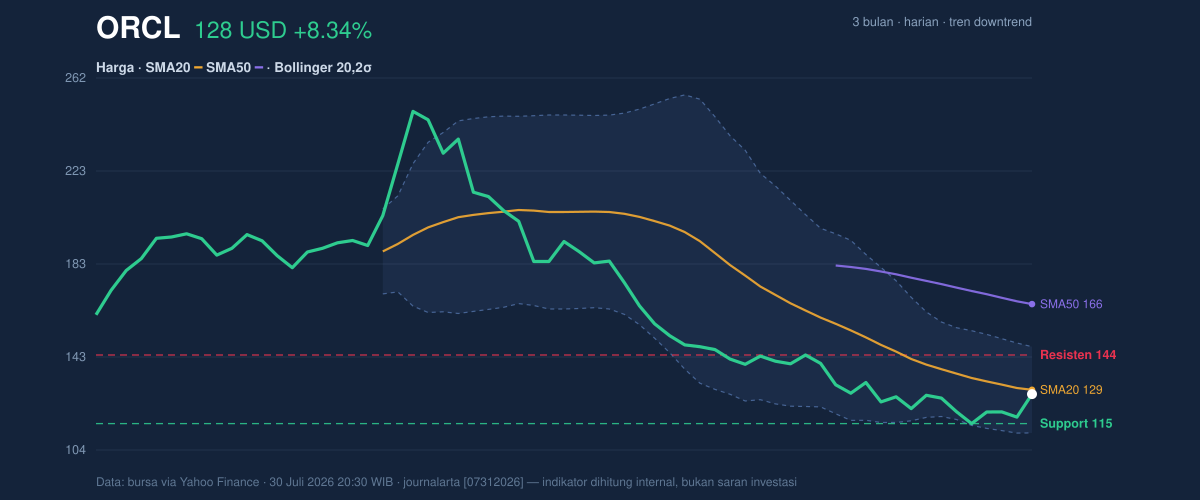Image resolution: width=1200 pixels, height=500 pixels.
Task: Toggle the Bollinger 20,2σ legend entry
Action: click(x=321, y=68)
